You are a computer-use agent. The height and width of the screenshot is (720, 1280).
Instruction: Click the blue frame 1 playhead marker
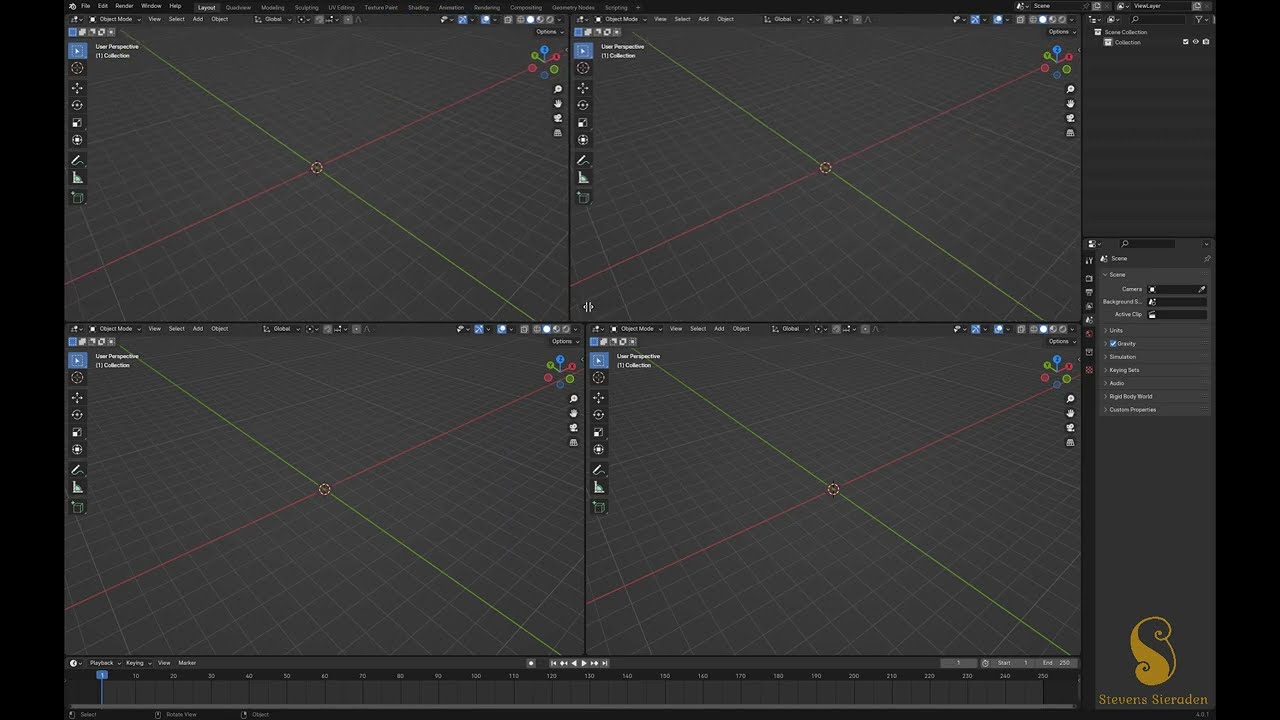pyautogui.click(x=101, y=675)
